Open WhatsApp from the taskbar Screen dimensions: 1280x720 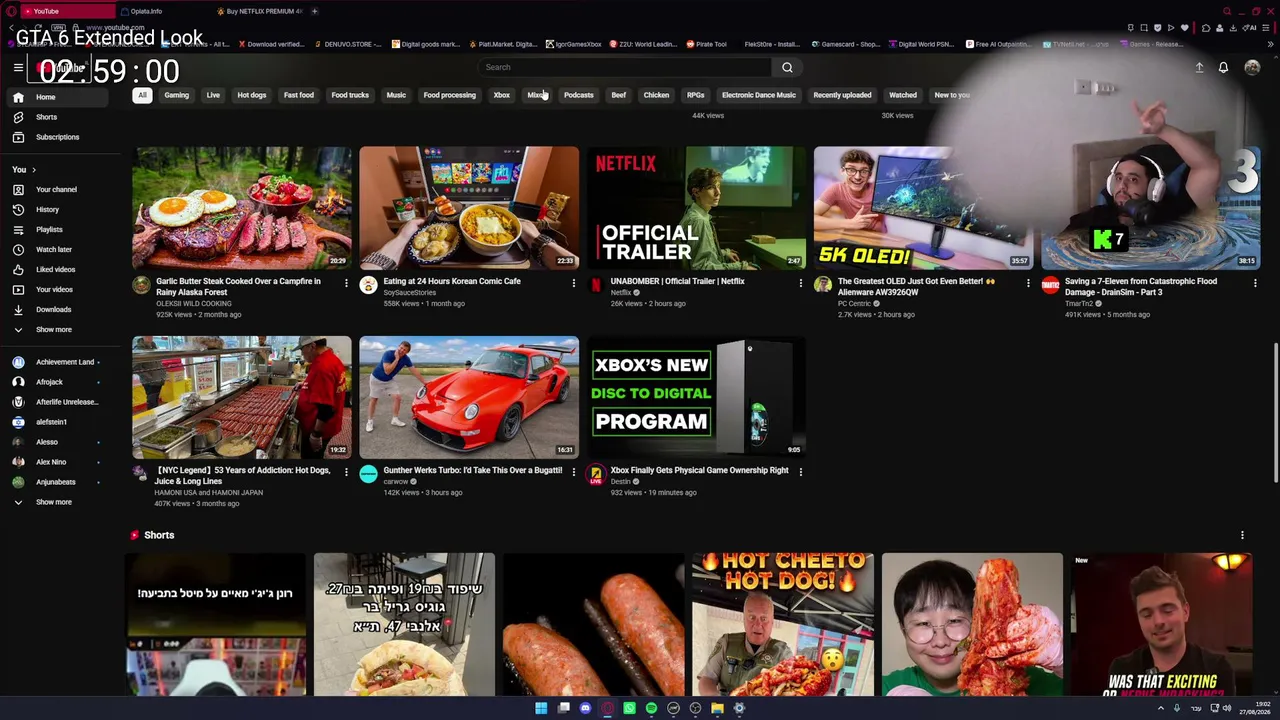click(x=629, y=708)
